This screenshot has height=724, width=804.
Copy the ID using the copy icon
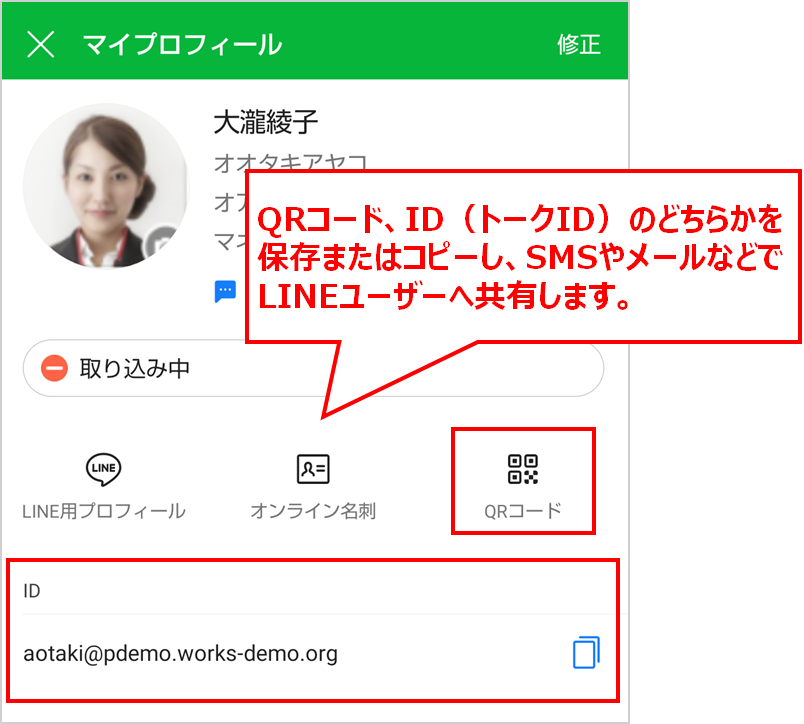(586, 653)
